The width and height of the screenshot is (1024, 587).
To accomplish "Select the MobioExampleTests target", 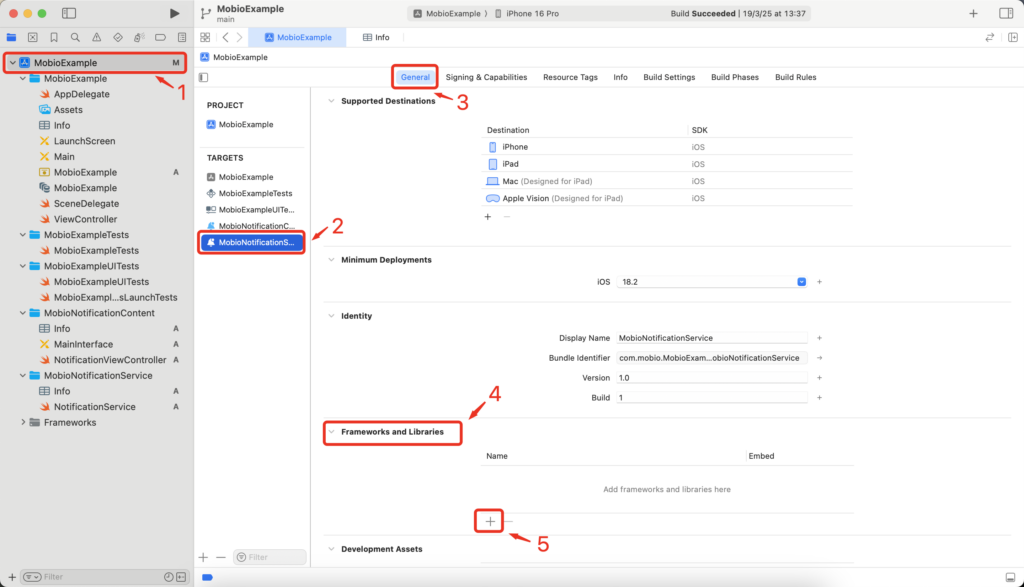I will 255,193.
